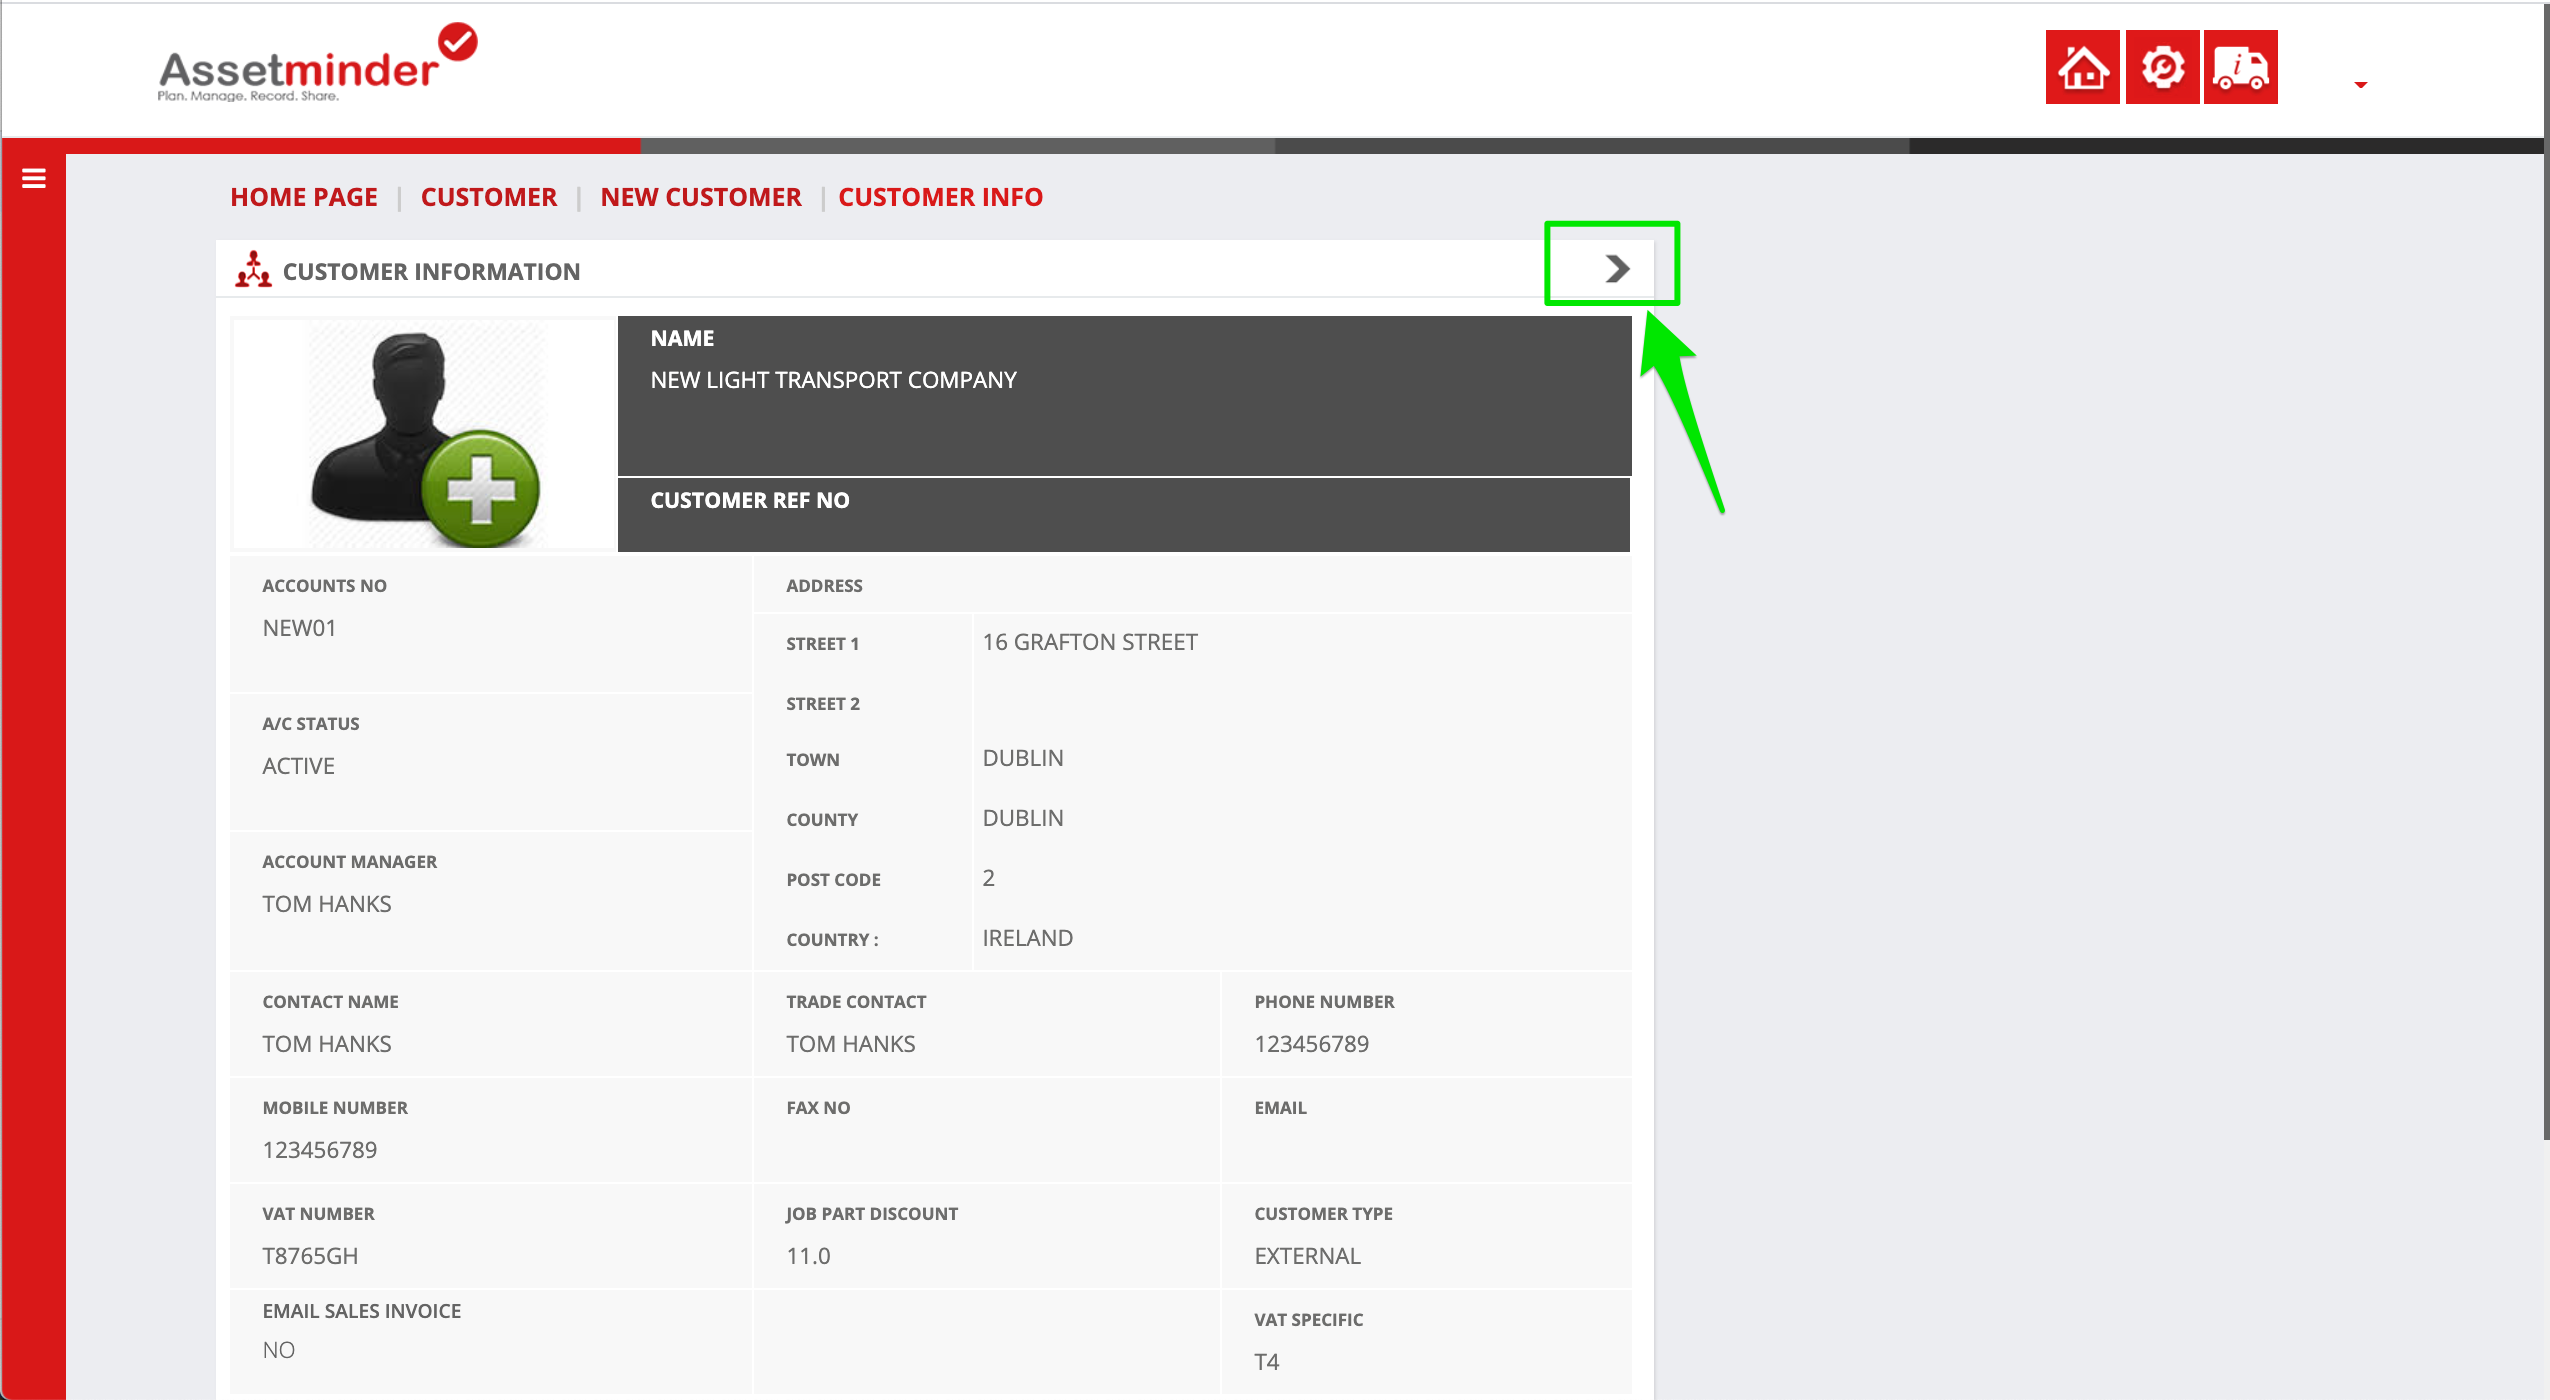Image resolution: width=2550 pixels, height=1400 pixels.
Task: Click customer type EXTERNAL
Action: (x=1307, y=1256)
